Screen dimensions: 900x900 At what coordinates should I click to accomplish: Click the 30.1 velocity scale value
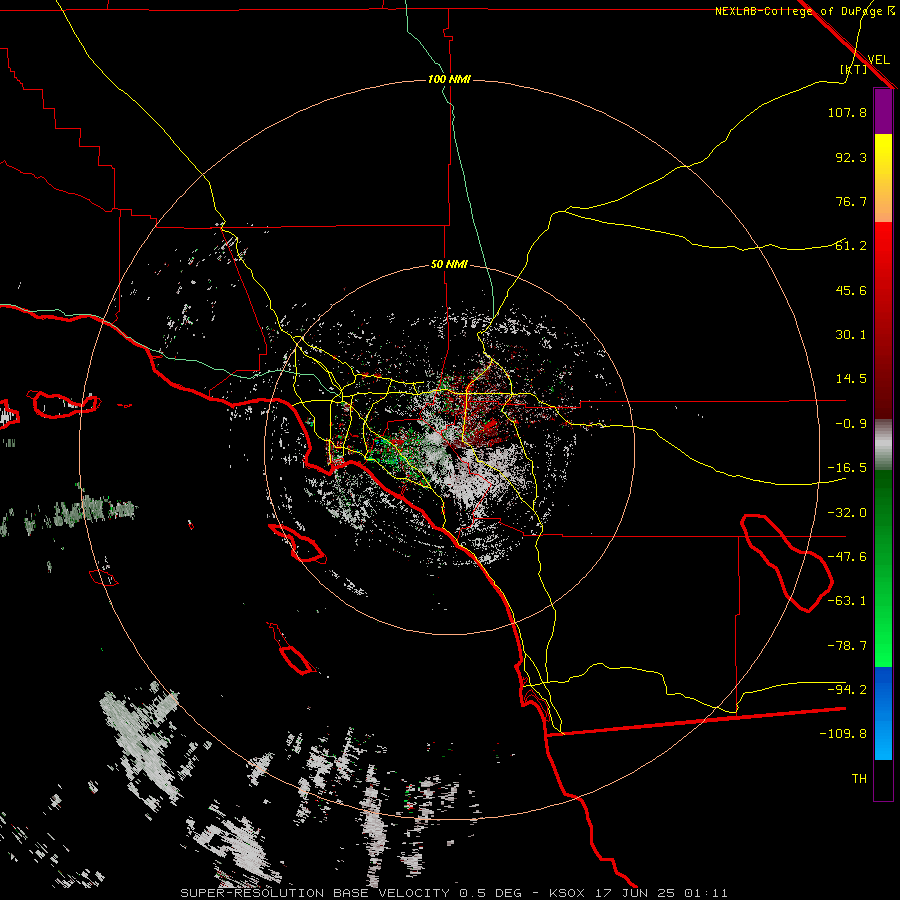click(x=851, y=335)
